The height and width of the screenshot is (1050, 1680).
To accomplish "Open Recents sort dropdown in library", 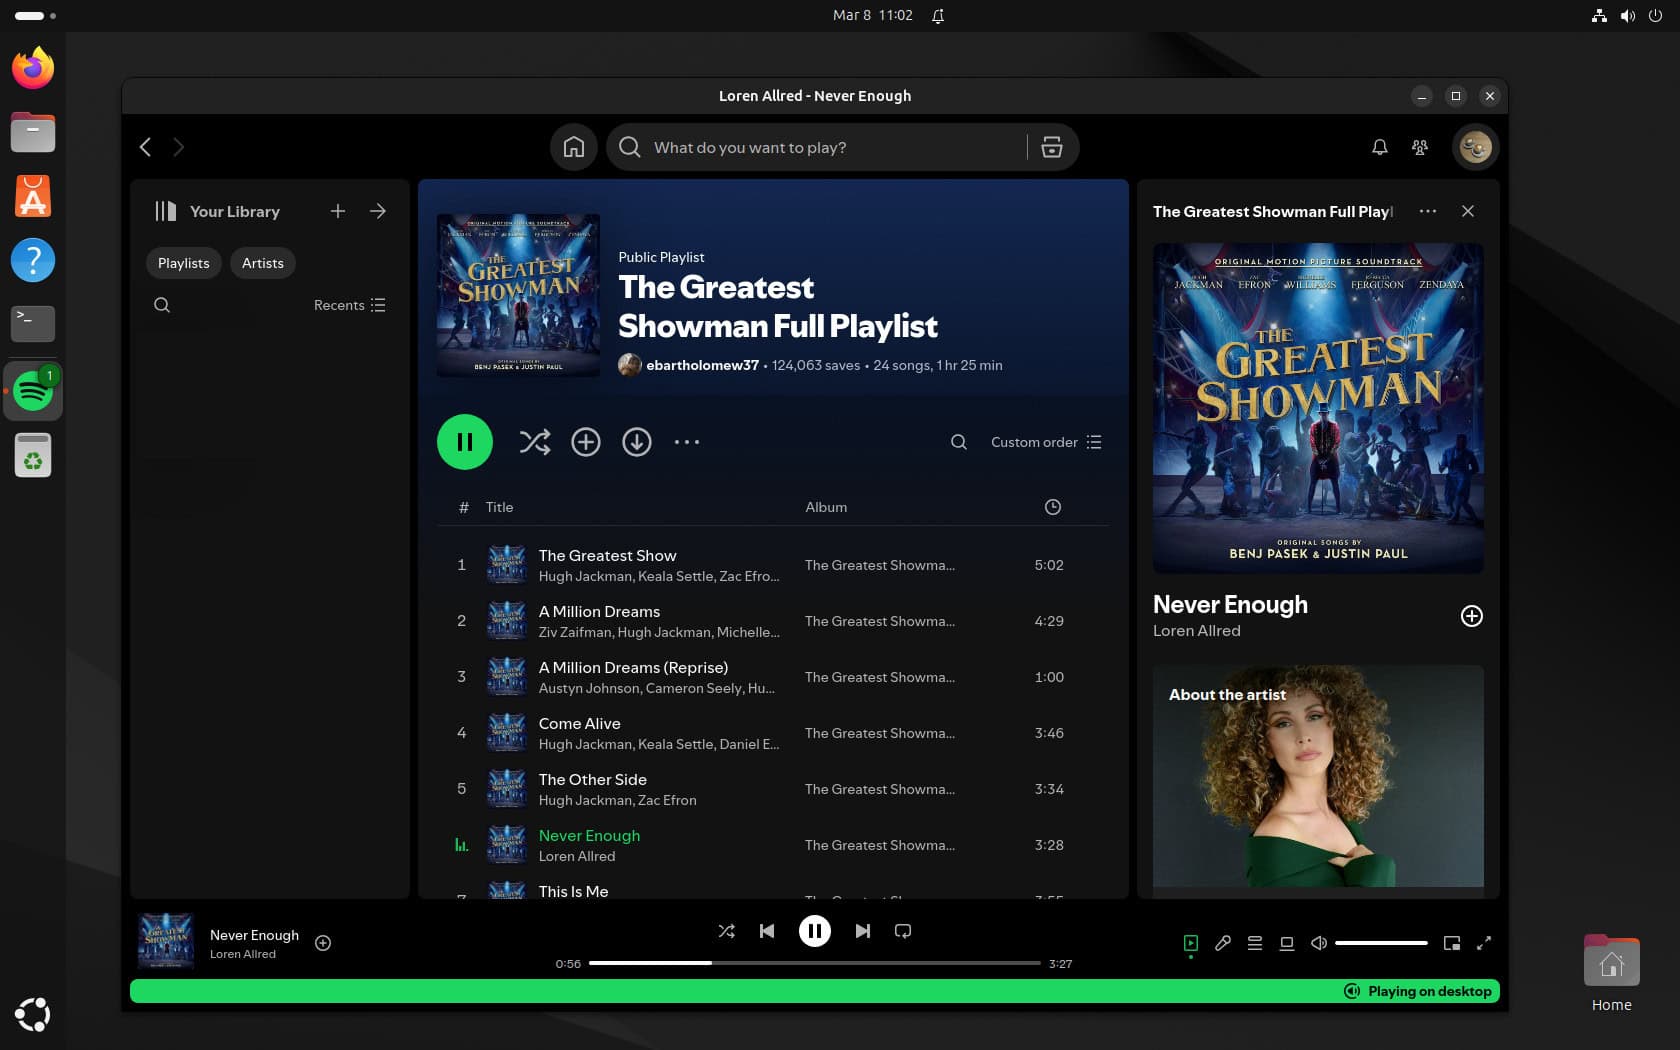I will 349,305.
